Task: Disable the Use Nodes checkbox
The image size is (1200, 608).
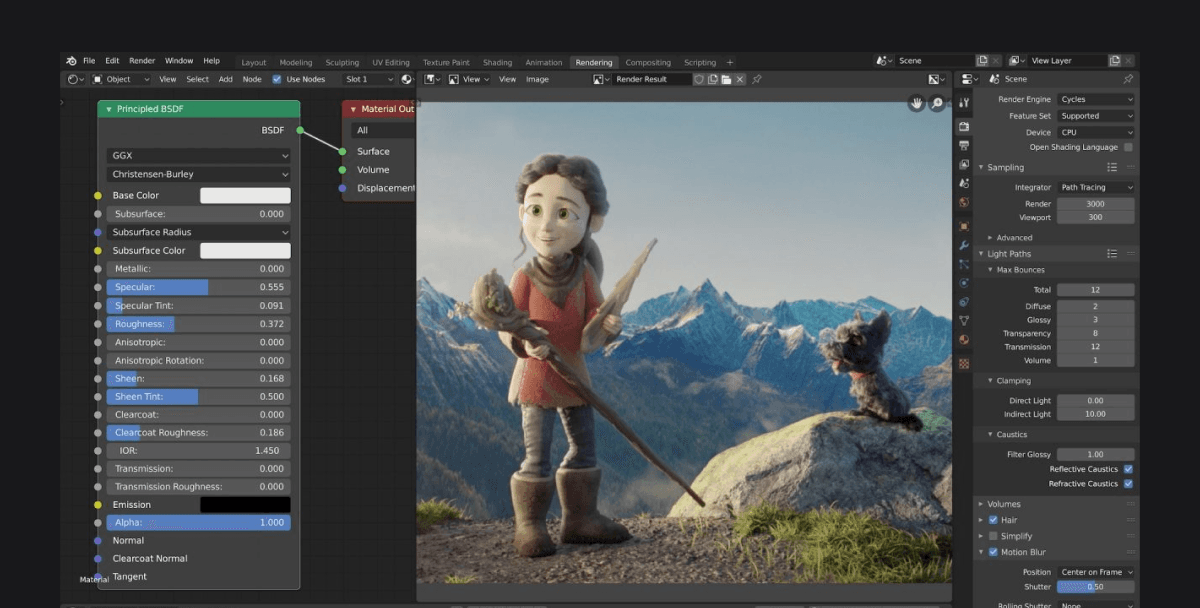Action: (x=277, y=79)
